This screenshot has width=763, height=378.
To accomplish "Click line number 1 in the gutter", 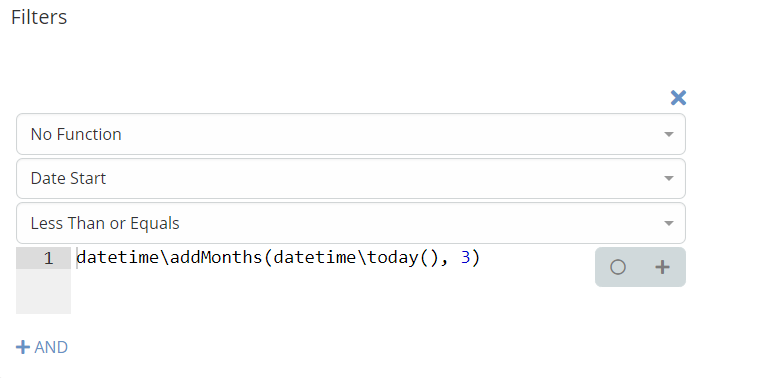I will (49, 258).
